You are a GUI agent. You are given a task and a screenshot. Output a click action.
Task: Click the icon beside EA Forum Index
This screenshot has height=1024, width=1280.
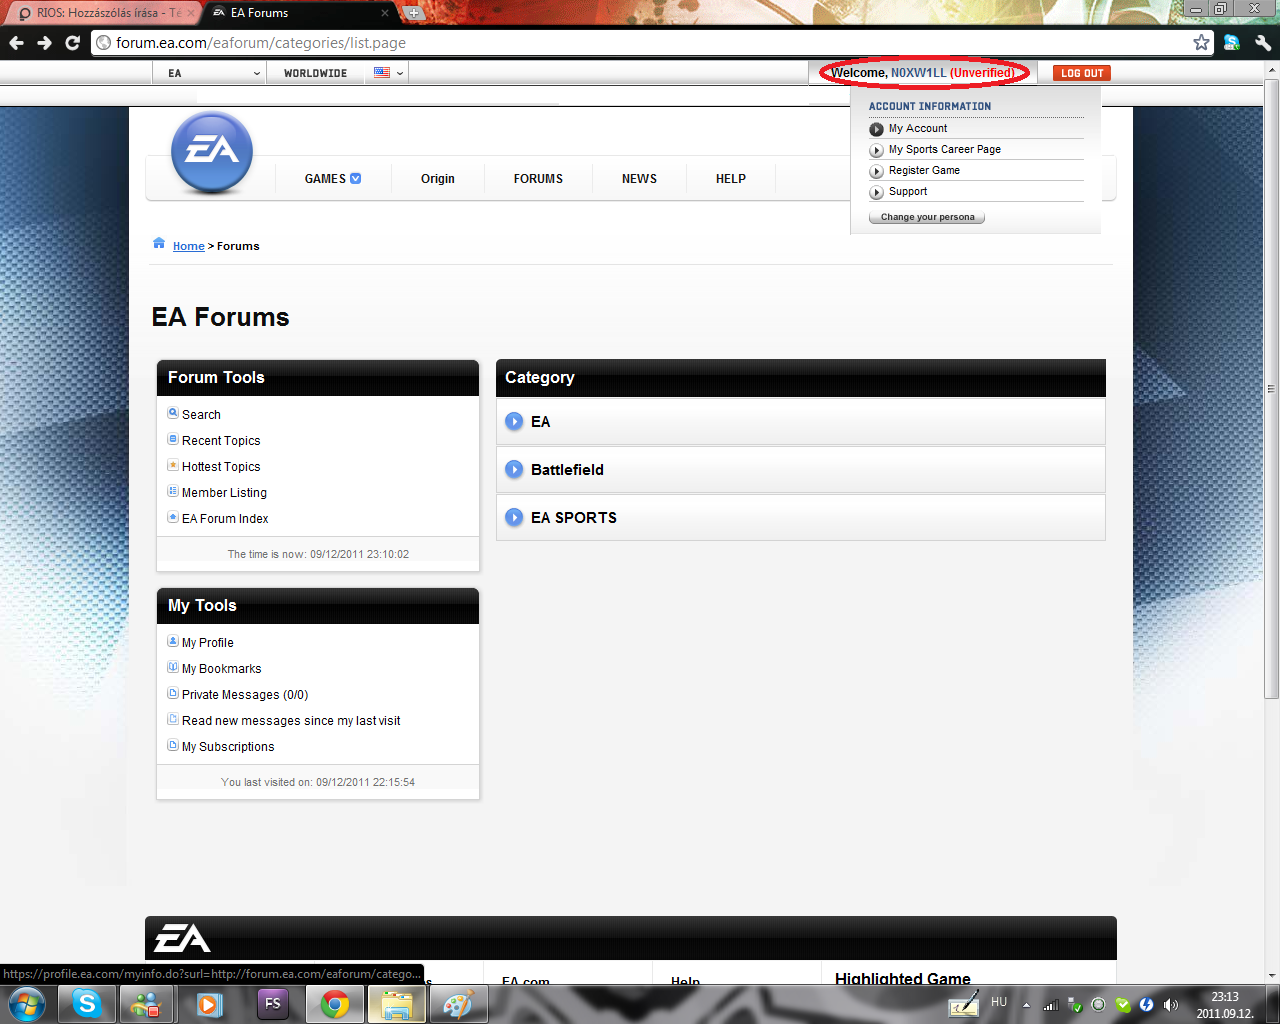coord(173,517)
